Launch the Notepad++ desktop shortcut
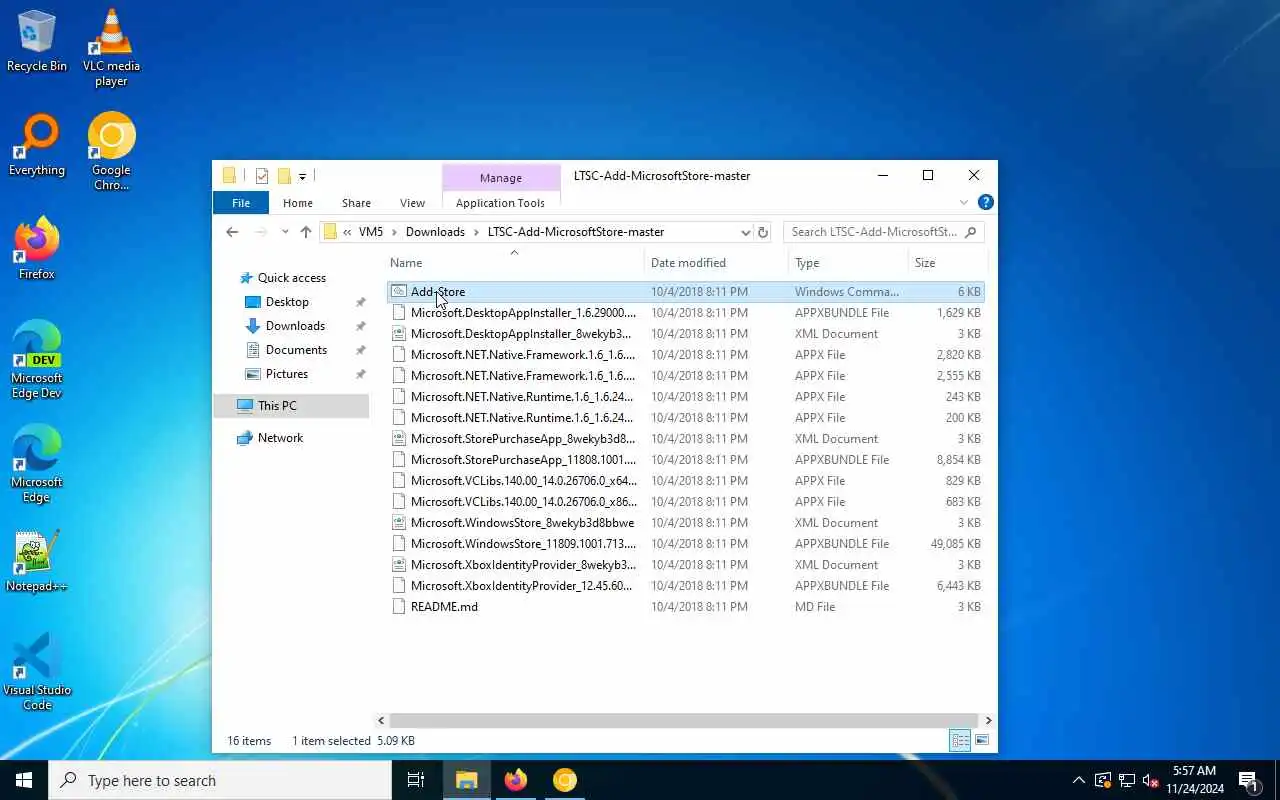 point(37,562)
